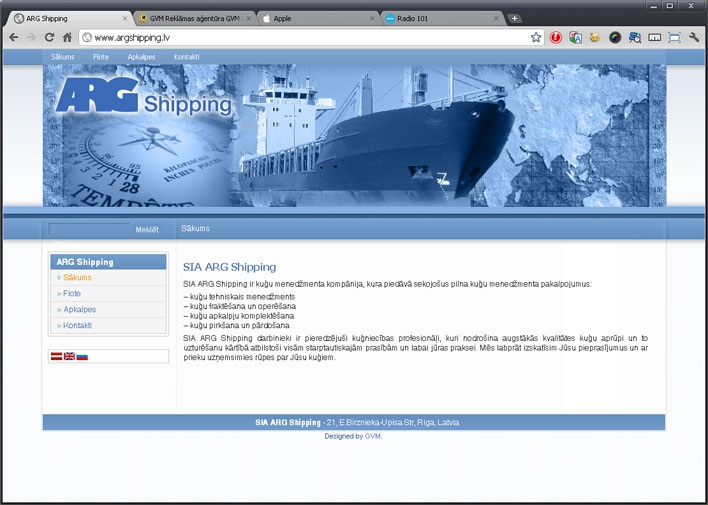Screen dimensions: 708x505
Task: Open the wrench settings menu
Action: pos(694,37)
